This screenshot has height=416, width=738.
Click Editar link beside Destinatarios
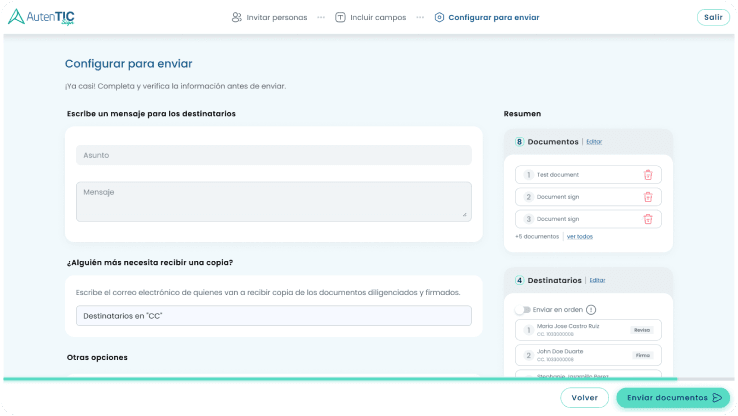point(597,280)
